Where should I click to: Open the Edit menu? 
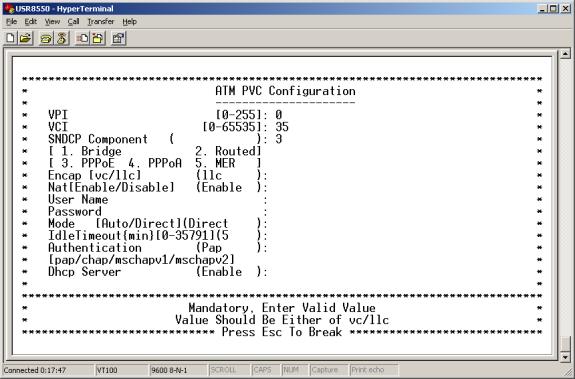point(30,22)
